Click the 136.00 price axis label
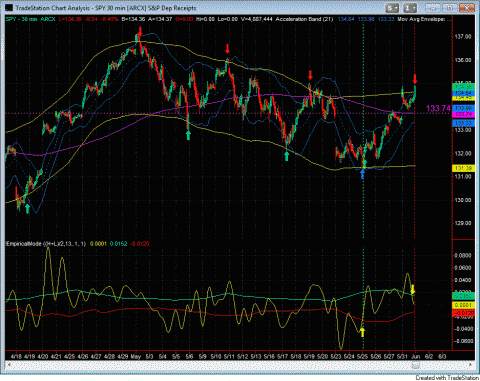This screenshot has width=480, height=381. [x=463, y=60]
